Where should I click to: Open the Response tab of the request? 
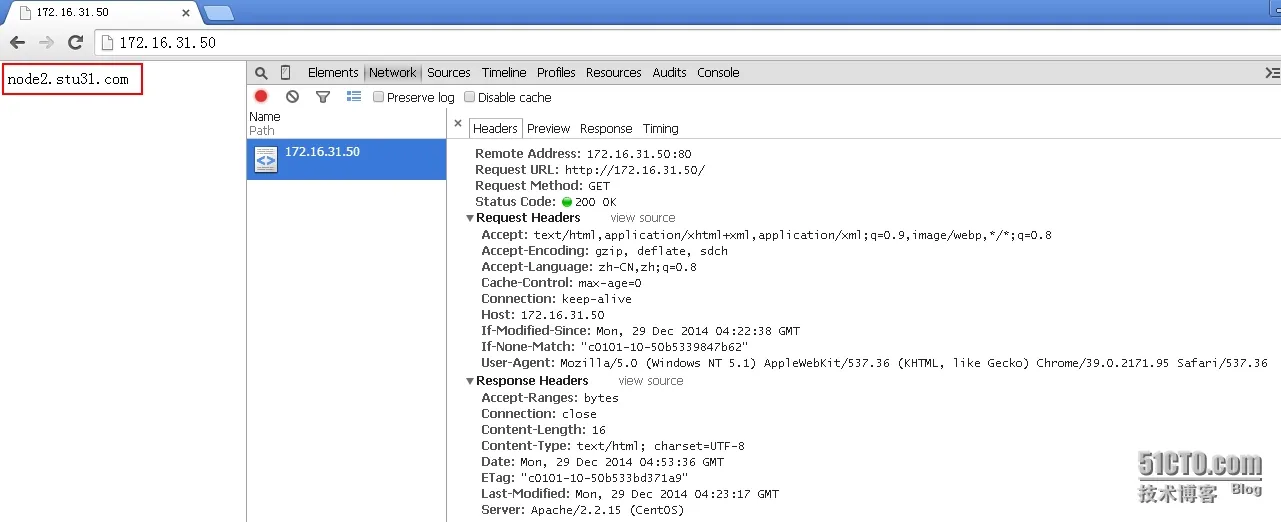point(606,129)
